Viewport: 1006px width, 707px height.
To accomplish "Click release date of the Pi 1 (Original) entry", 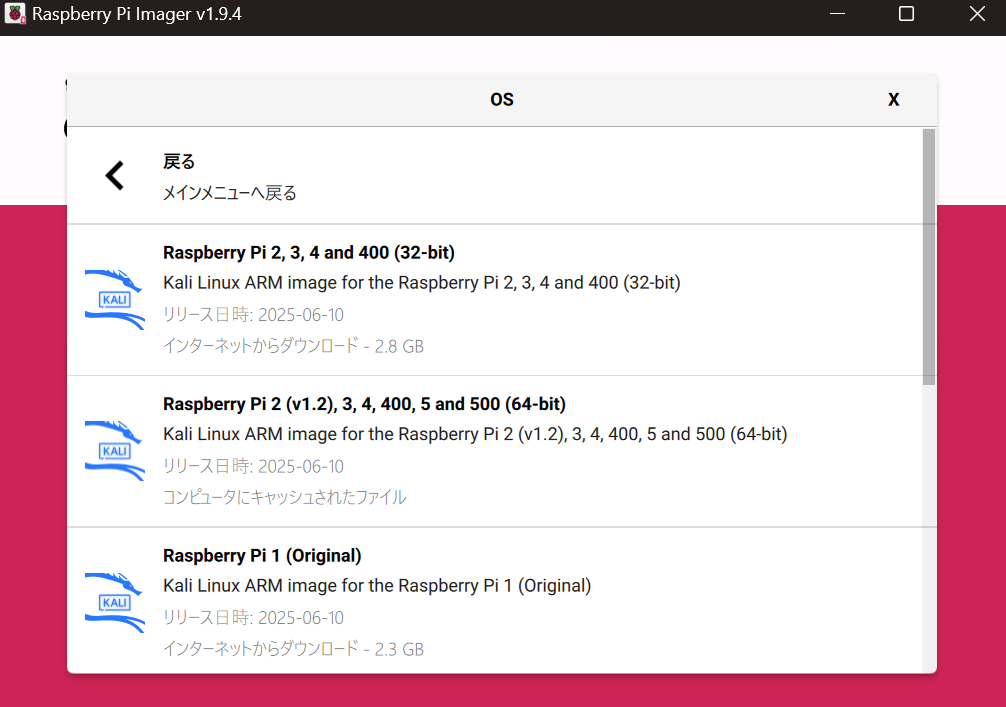I will (253, 618).
